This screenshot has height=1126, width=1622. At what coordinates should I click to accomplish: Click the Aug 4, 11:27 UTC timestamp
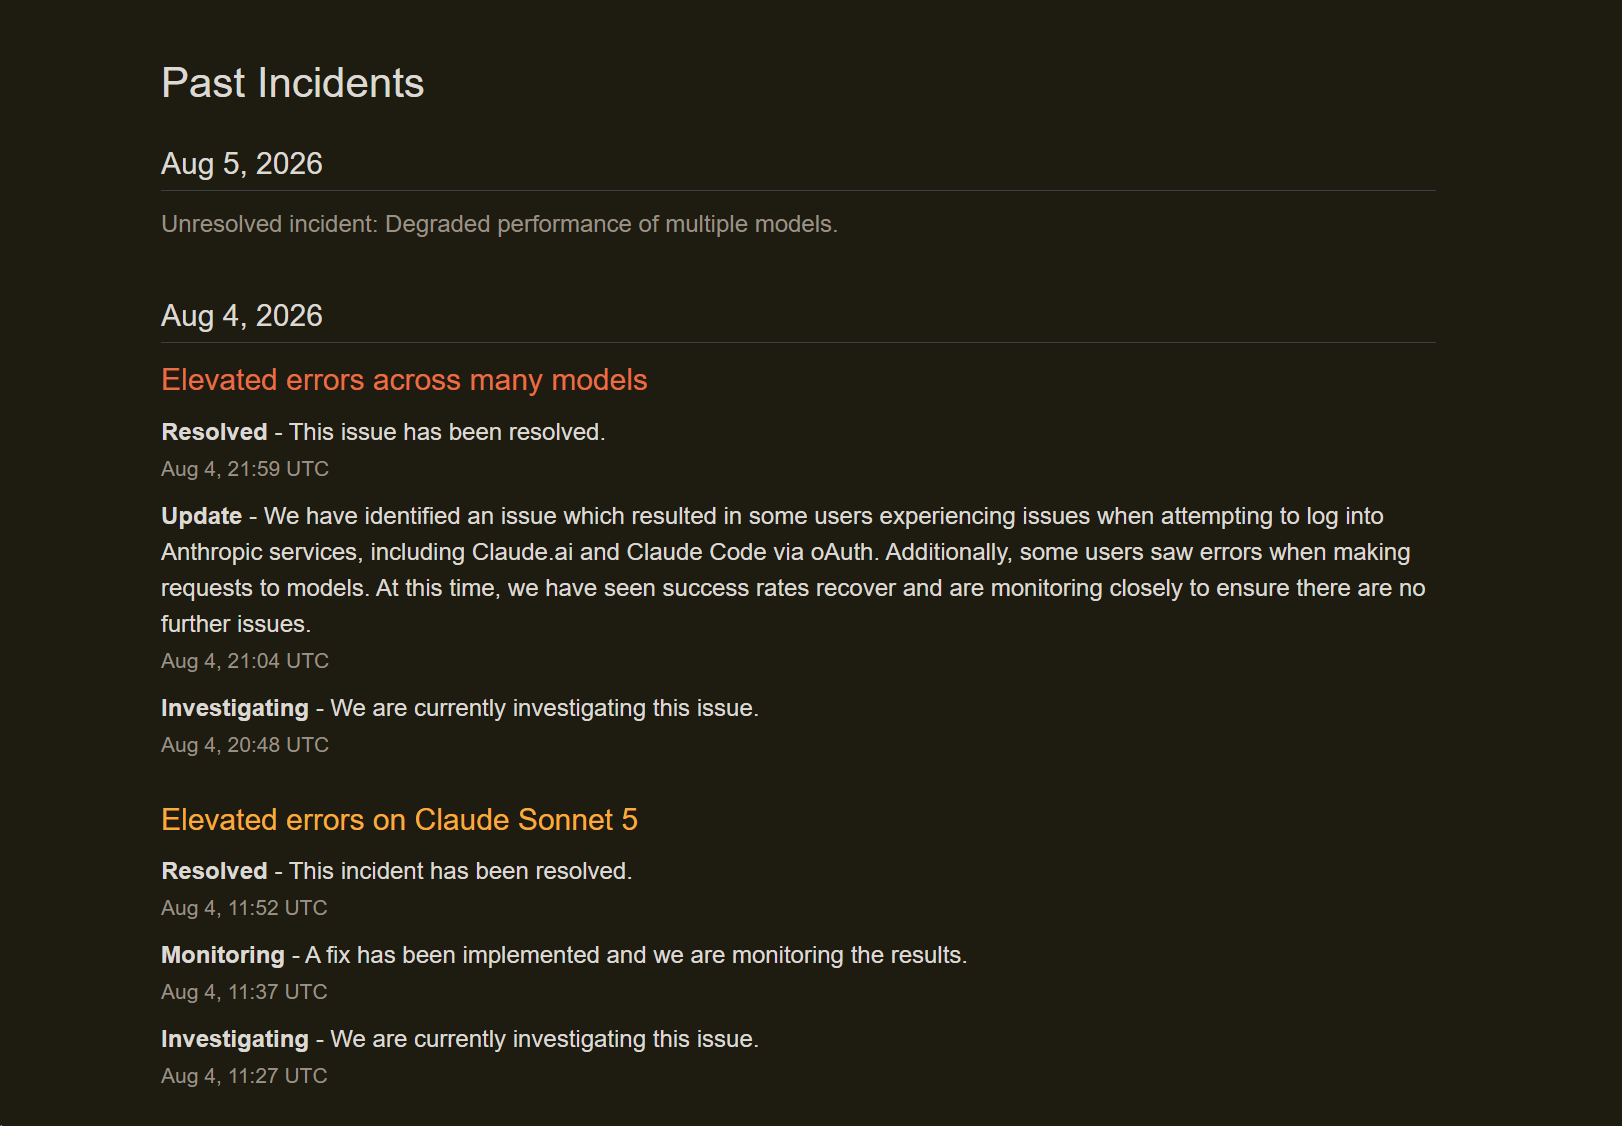tap(244, 1076)
